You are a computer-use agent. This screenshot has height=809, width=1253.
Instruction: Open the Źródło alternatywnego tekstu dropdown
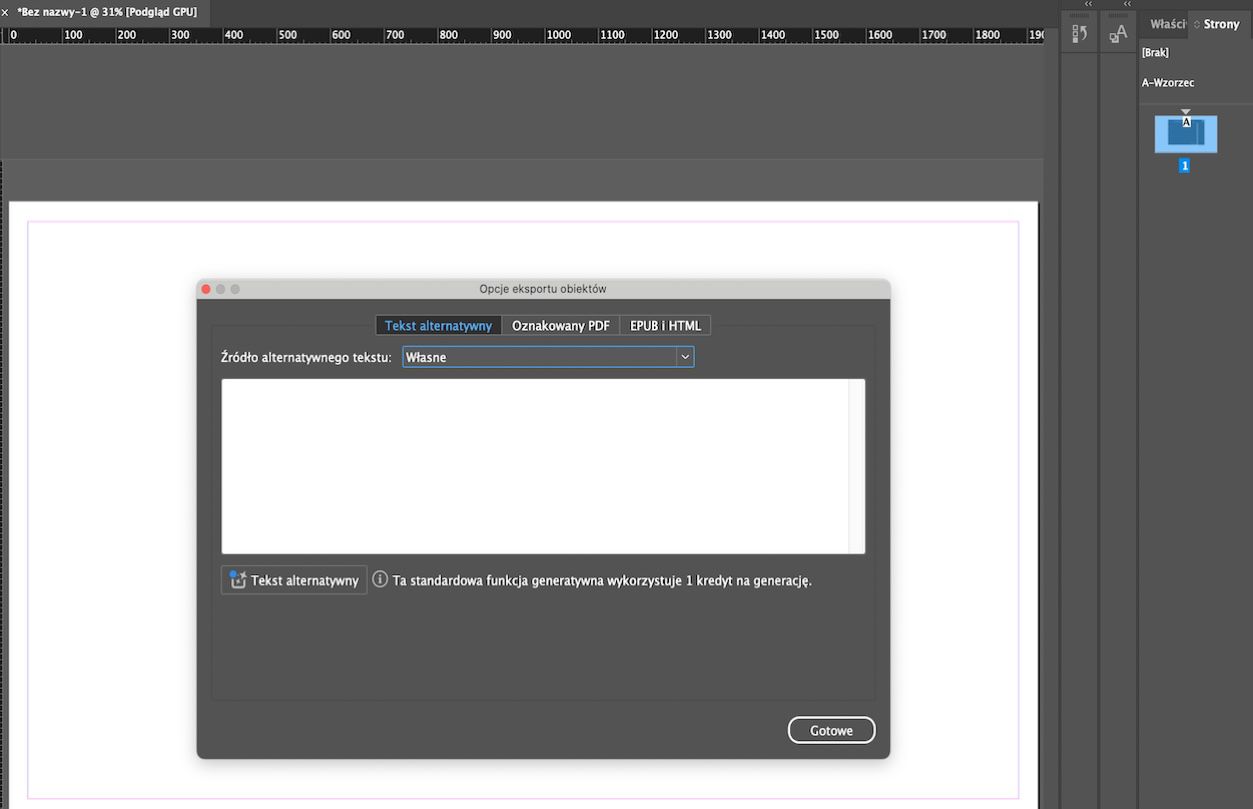[x=548, y=357]
